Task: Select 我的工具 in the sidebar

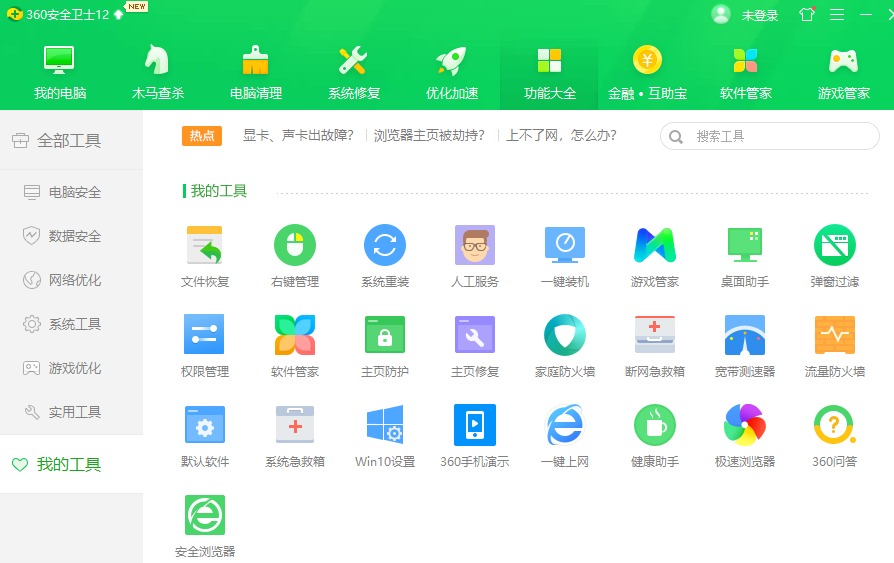Action: [x=71, y=464]
